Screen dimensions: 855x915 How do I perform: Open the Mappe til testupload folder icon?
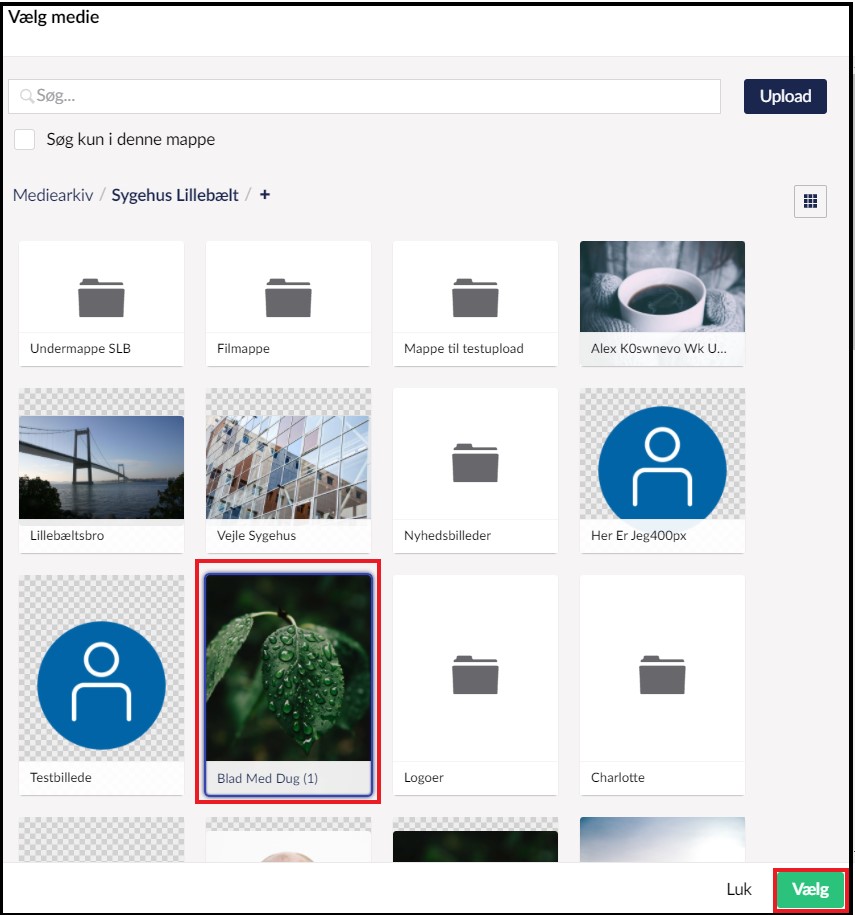point(475,298)
